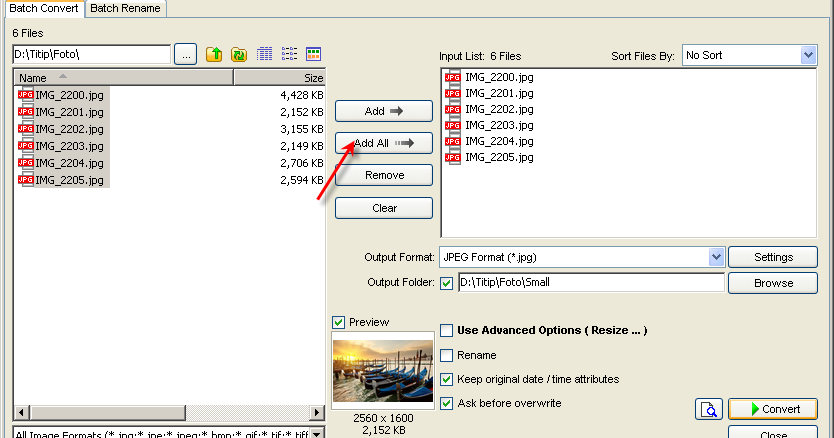The image size is (834, 438).
Task: Refresh the folder listing icon
Action: (239, 54)
